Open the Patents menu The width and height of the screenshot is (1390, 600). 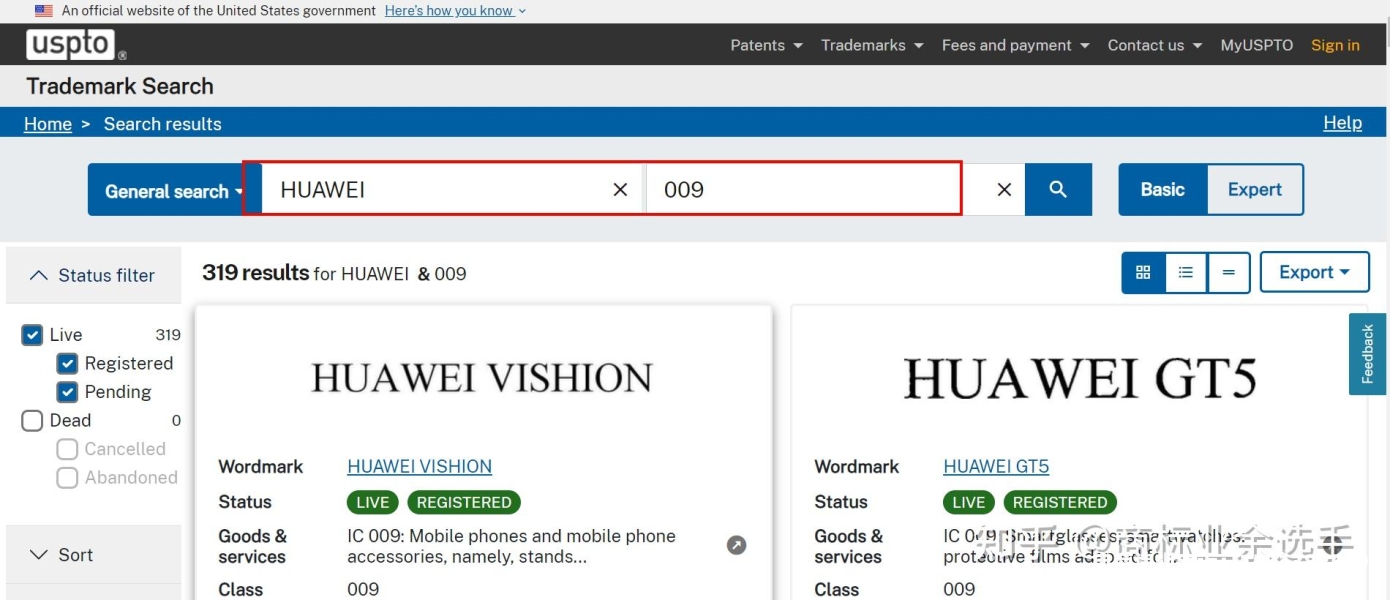[x=766, y=45]
